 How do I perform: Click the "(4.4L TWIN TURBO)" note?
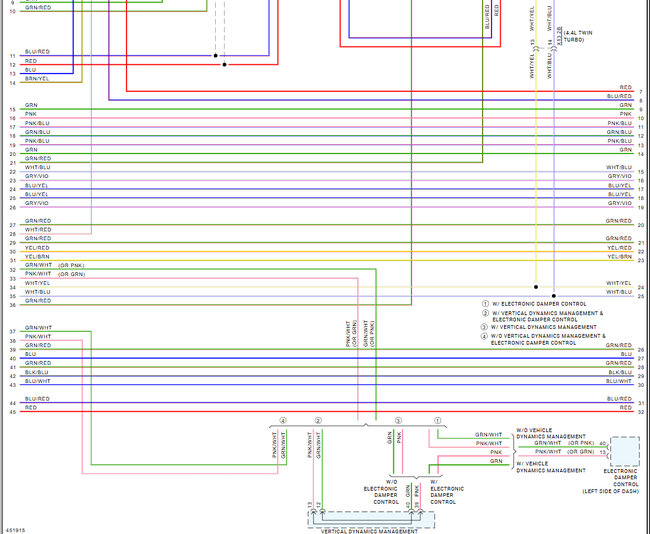pyautogui.click(x=578, y=36)
